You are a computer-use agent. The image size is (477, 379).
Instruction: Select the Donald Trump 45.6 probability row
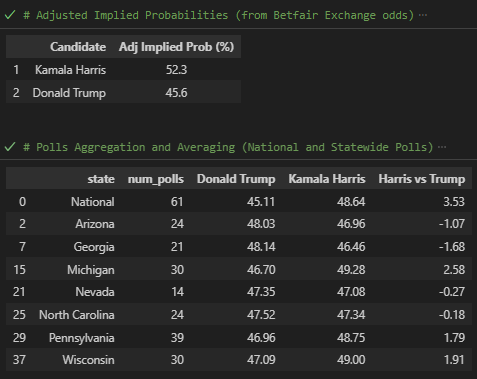123,92
